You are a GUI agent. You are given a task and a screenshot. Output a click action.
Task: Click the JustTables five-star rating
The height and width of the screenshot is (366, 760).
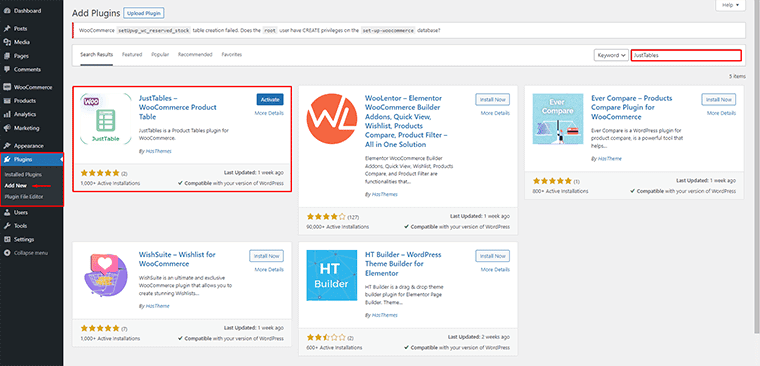pyautogui.click(x=100, y=173)
